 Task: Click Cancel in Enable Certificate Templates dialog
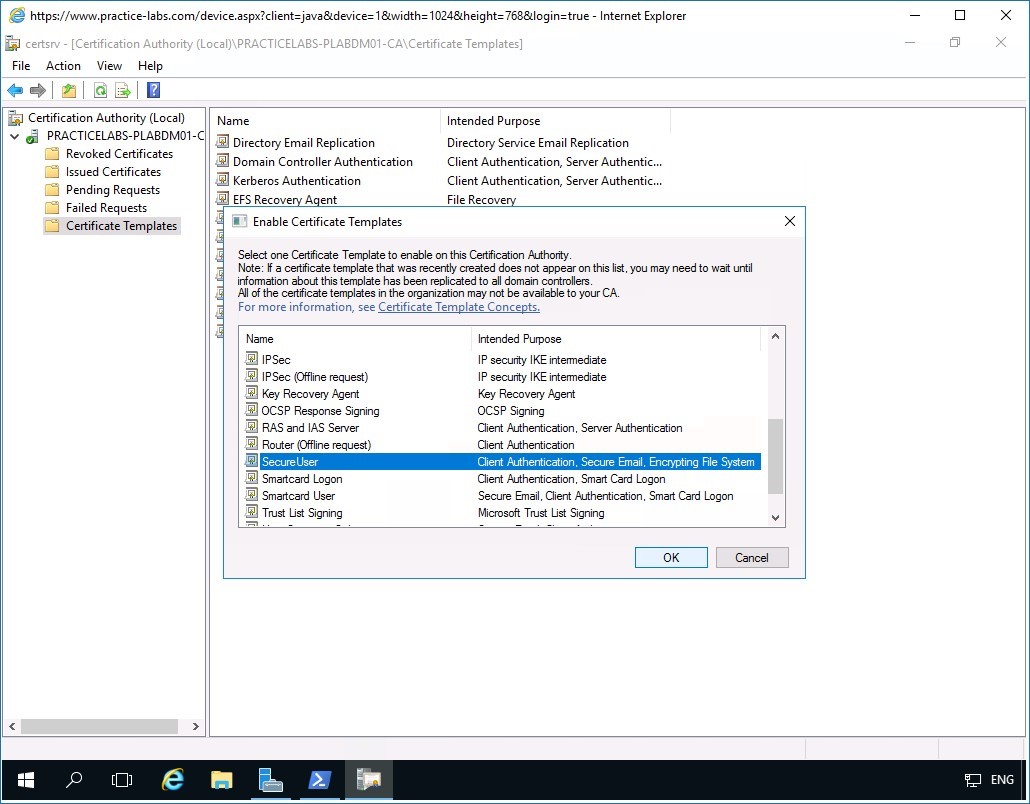tap(751, 558)
